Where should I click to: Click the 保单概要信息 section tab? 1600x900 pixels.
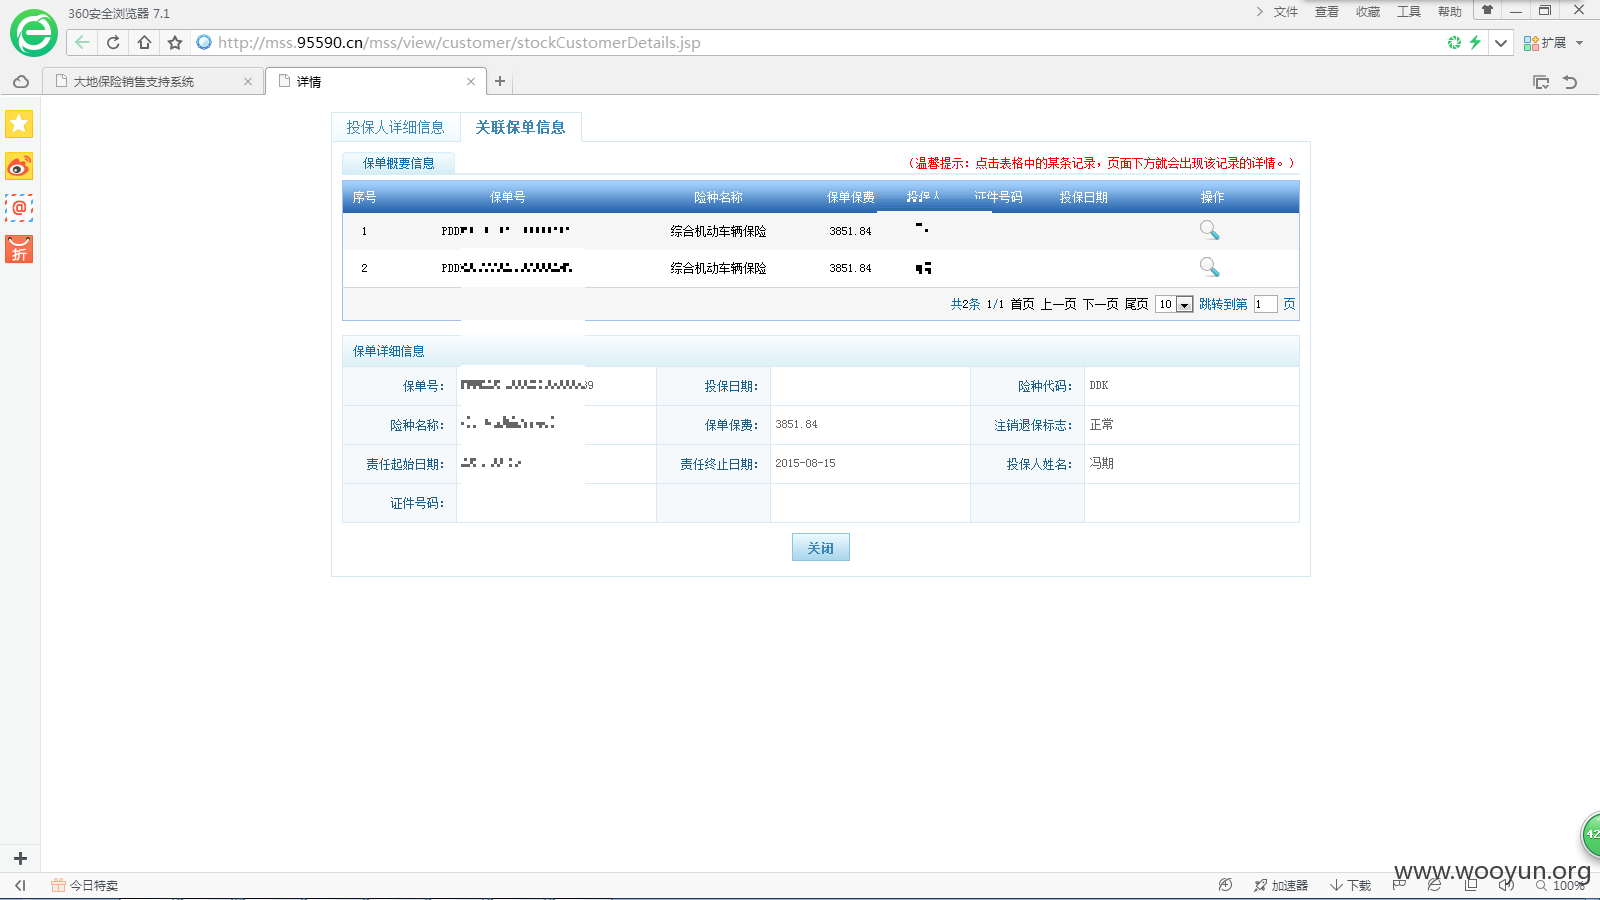click(x=398, y=163)
